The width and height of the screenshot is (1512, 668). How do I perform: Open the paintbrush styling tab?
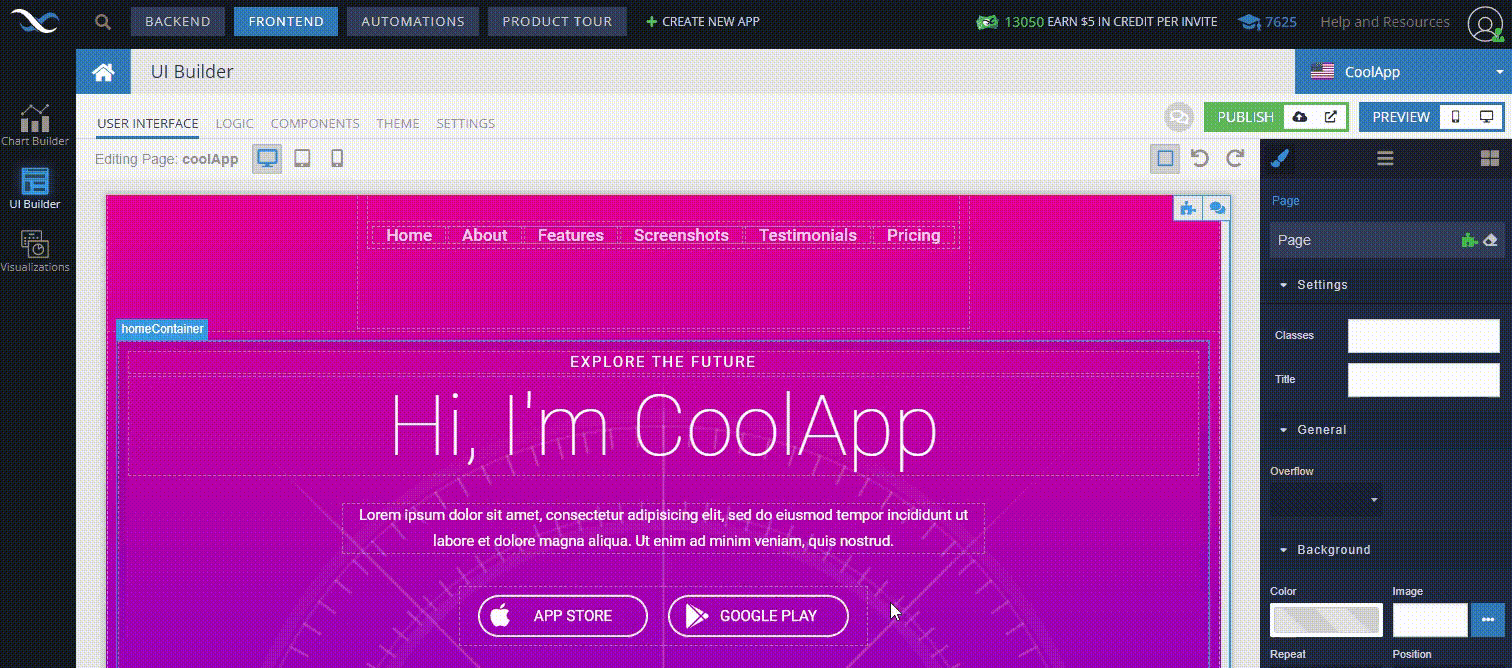click(x=1279, y=158)
